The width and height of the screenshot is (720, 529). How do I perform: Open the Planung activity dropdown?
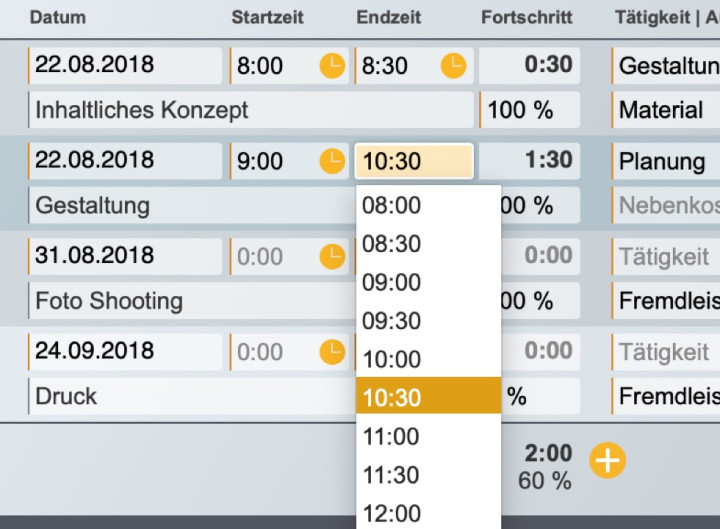pos(667,161)
